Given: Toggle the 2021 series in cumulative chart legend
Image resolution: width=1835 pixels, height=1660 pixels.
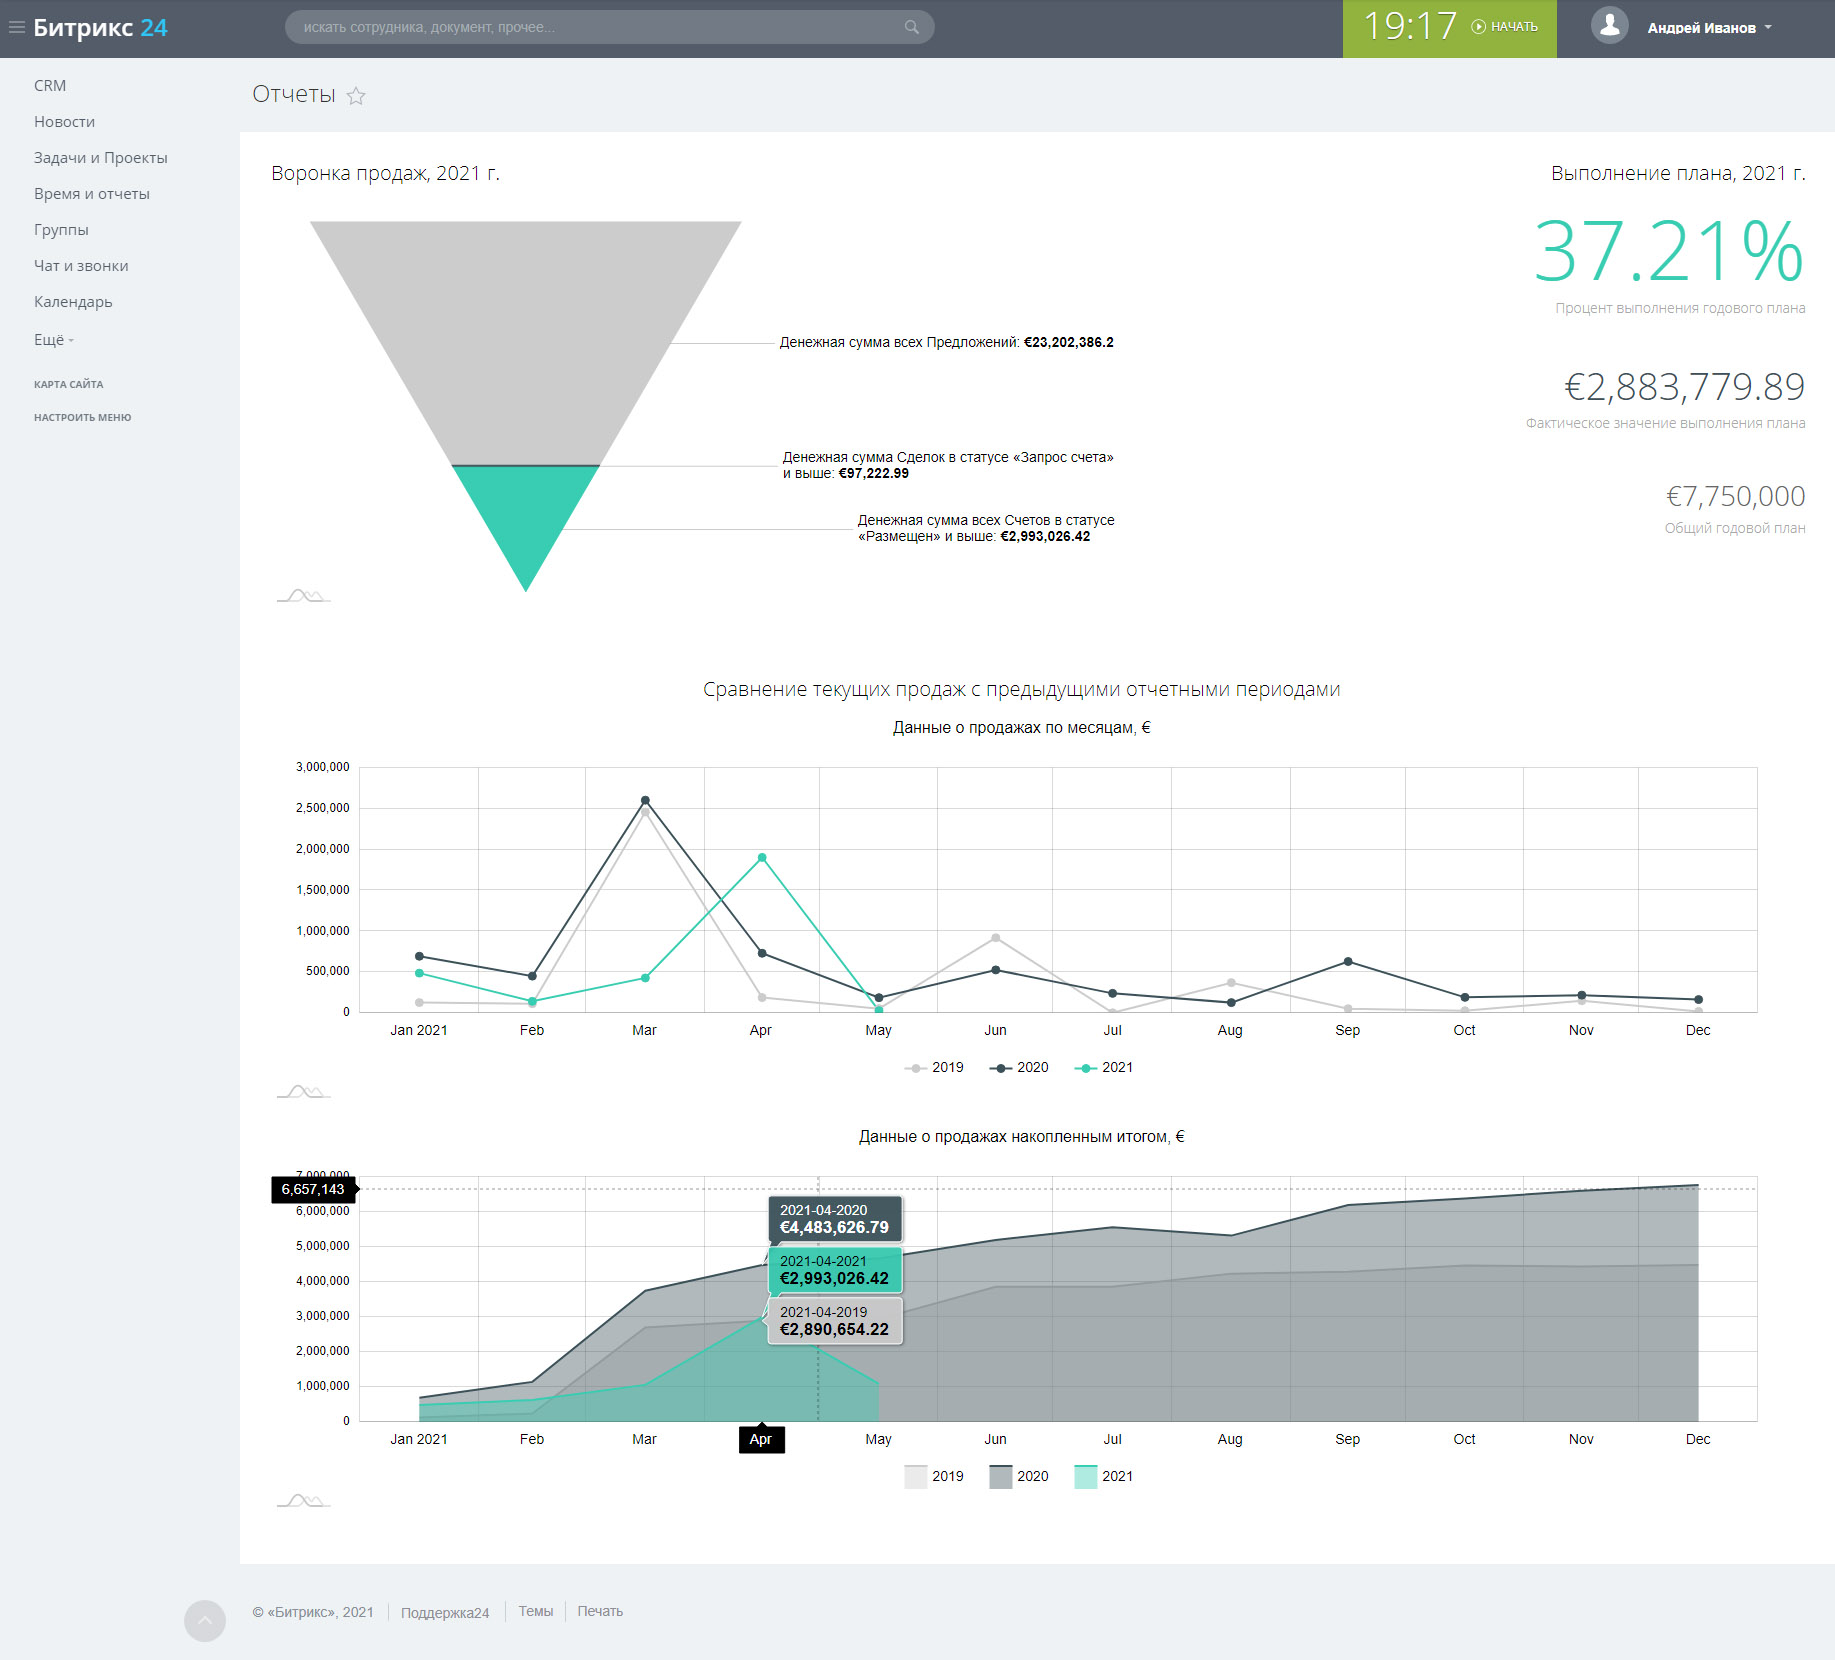Looking at the screenshot, I should click(1104, 1477).
